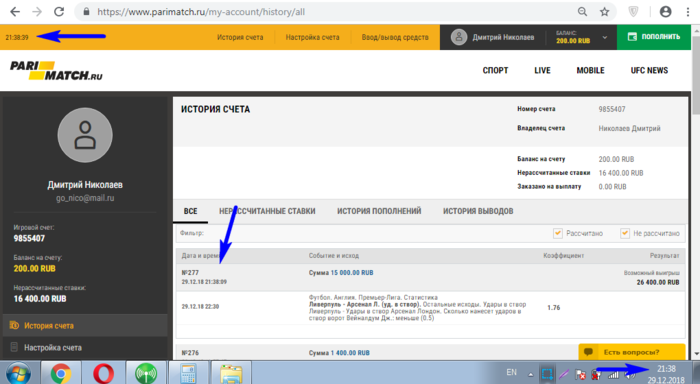Expand the balance dropdown chevron
Screen dimensions: 700x384
click(x=604, y=38)
